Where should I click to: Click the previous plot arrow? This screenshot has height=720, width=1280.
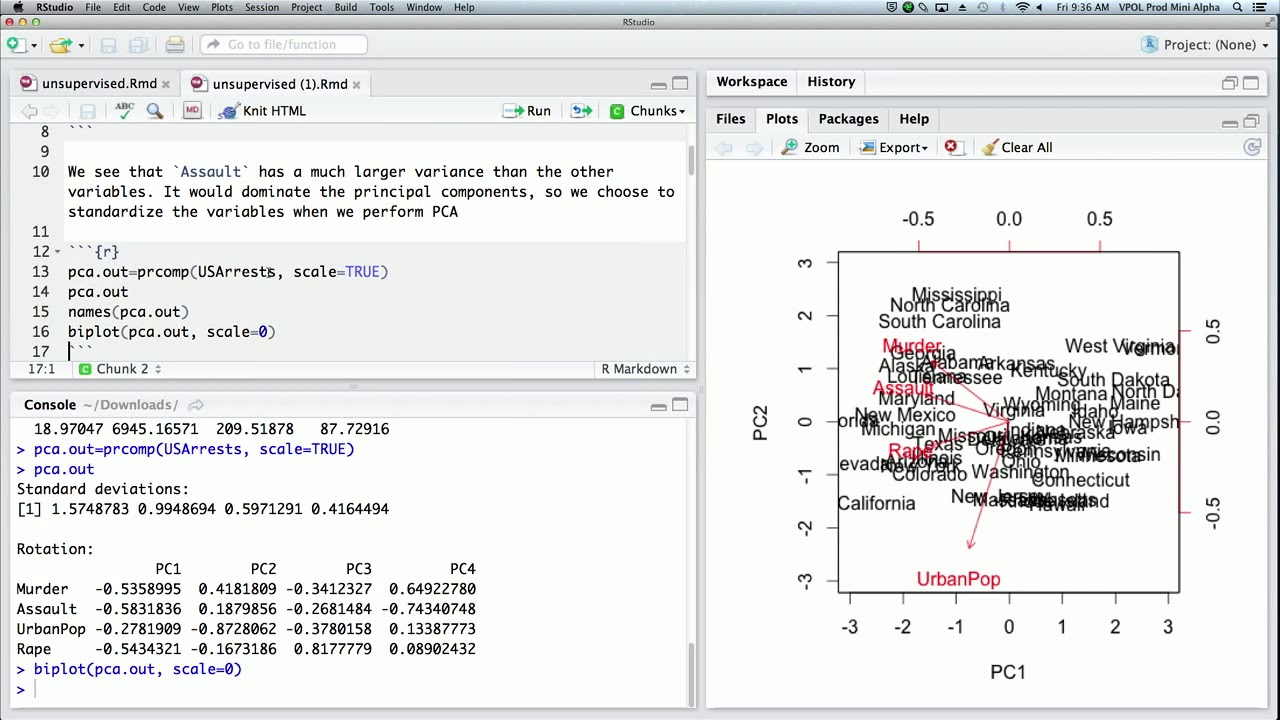pyautogui.click(x=725, y=148)
